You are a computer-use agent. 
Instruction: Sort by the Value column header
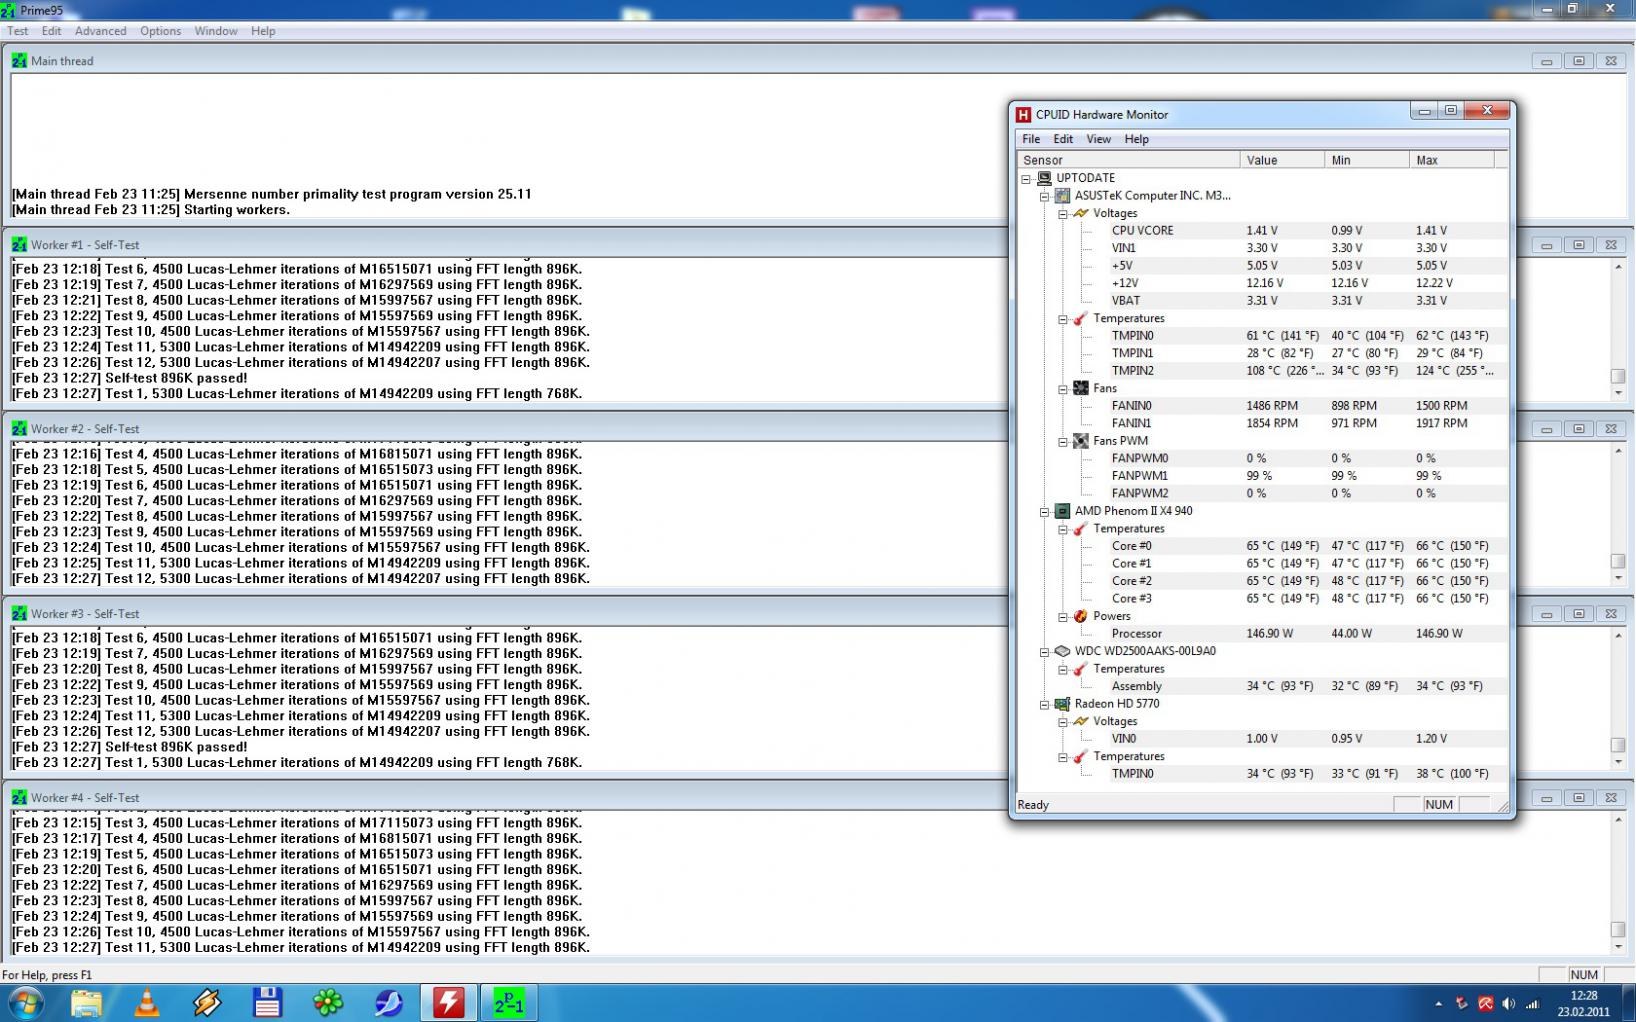click(x=1282, y=160)
